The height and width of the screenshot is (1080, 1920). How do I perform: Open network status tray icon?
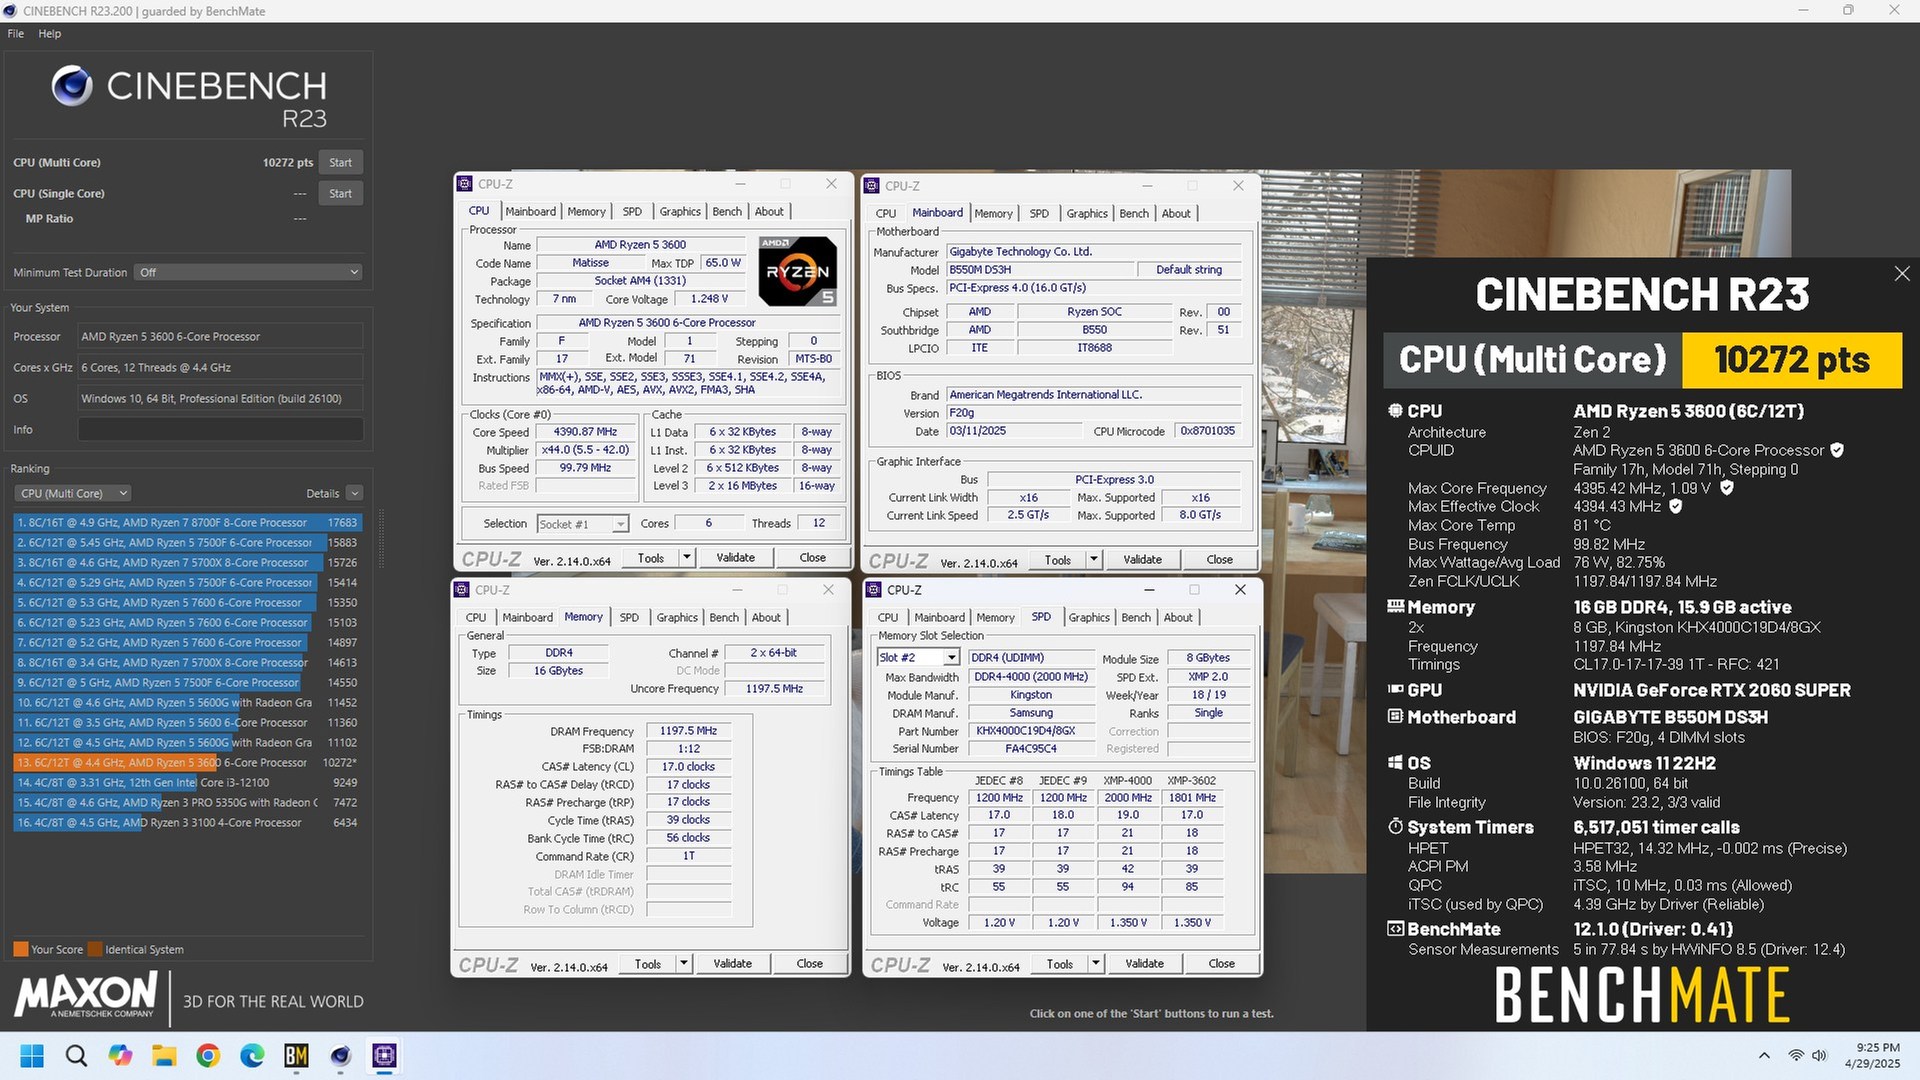coord(1796,1056)
